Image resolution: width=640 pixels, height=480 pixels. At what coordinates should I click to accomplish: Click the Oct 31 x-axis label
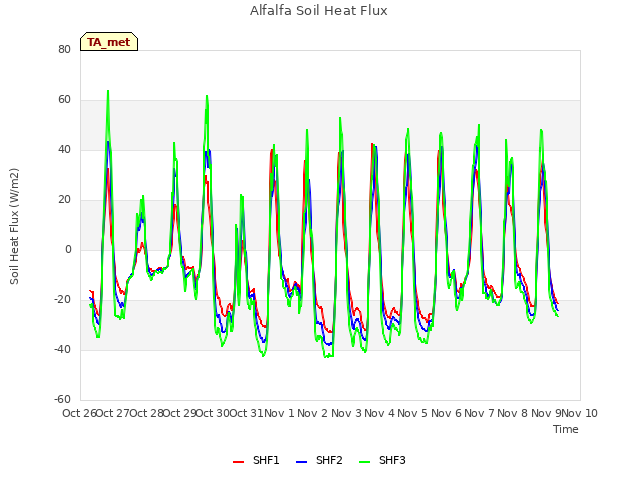pos(247,413)
